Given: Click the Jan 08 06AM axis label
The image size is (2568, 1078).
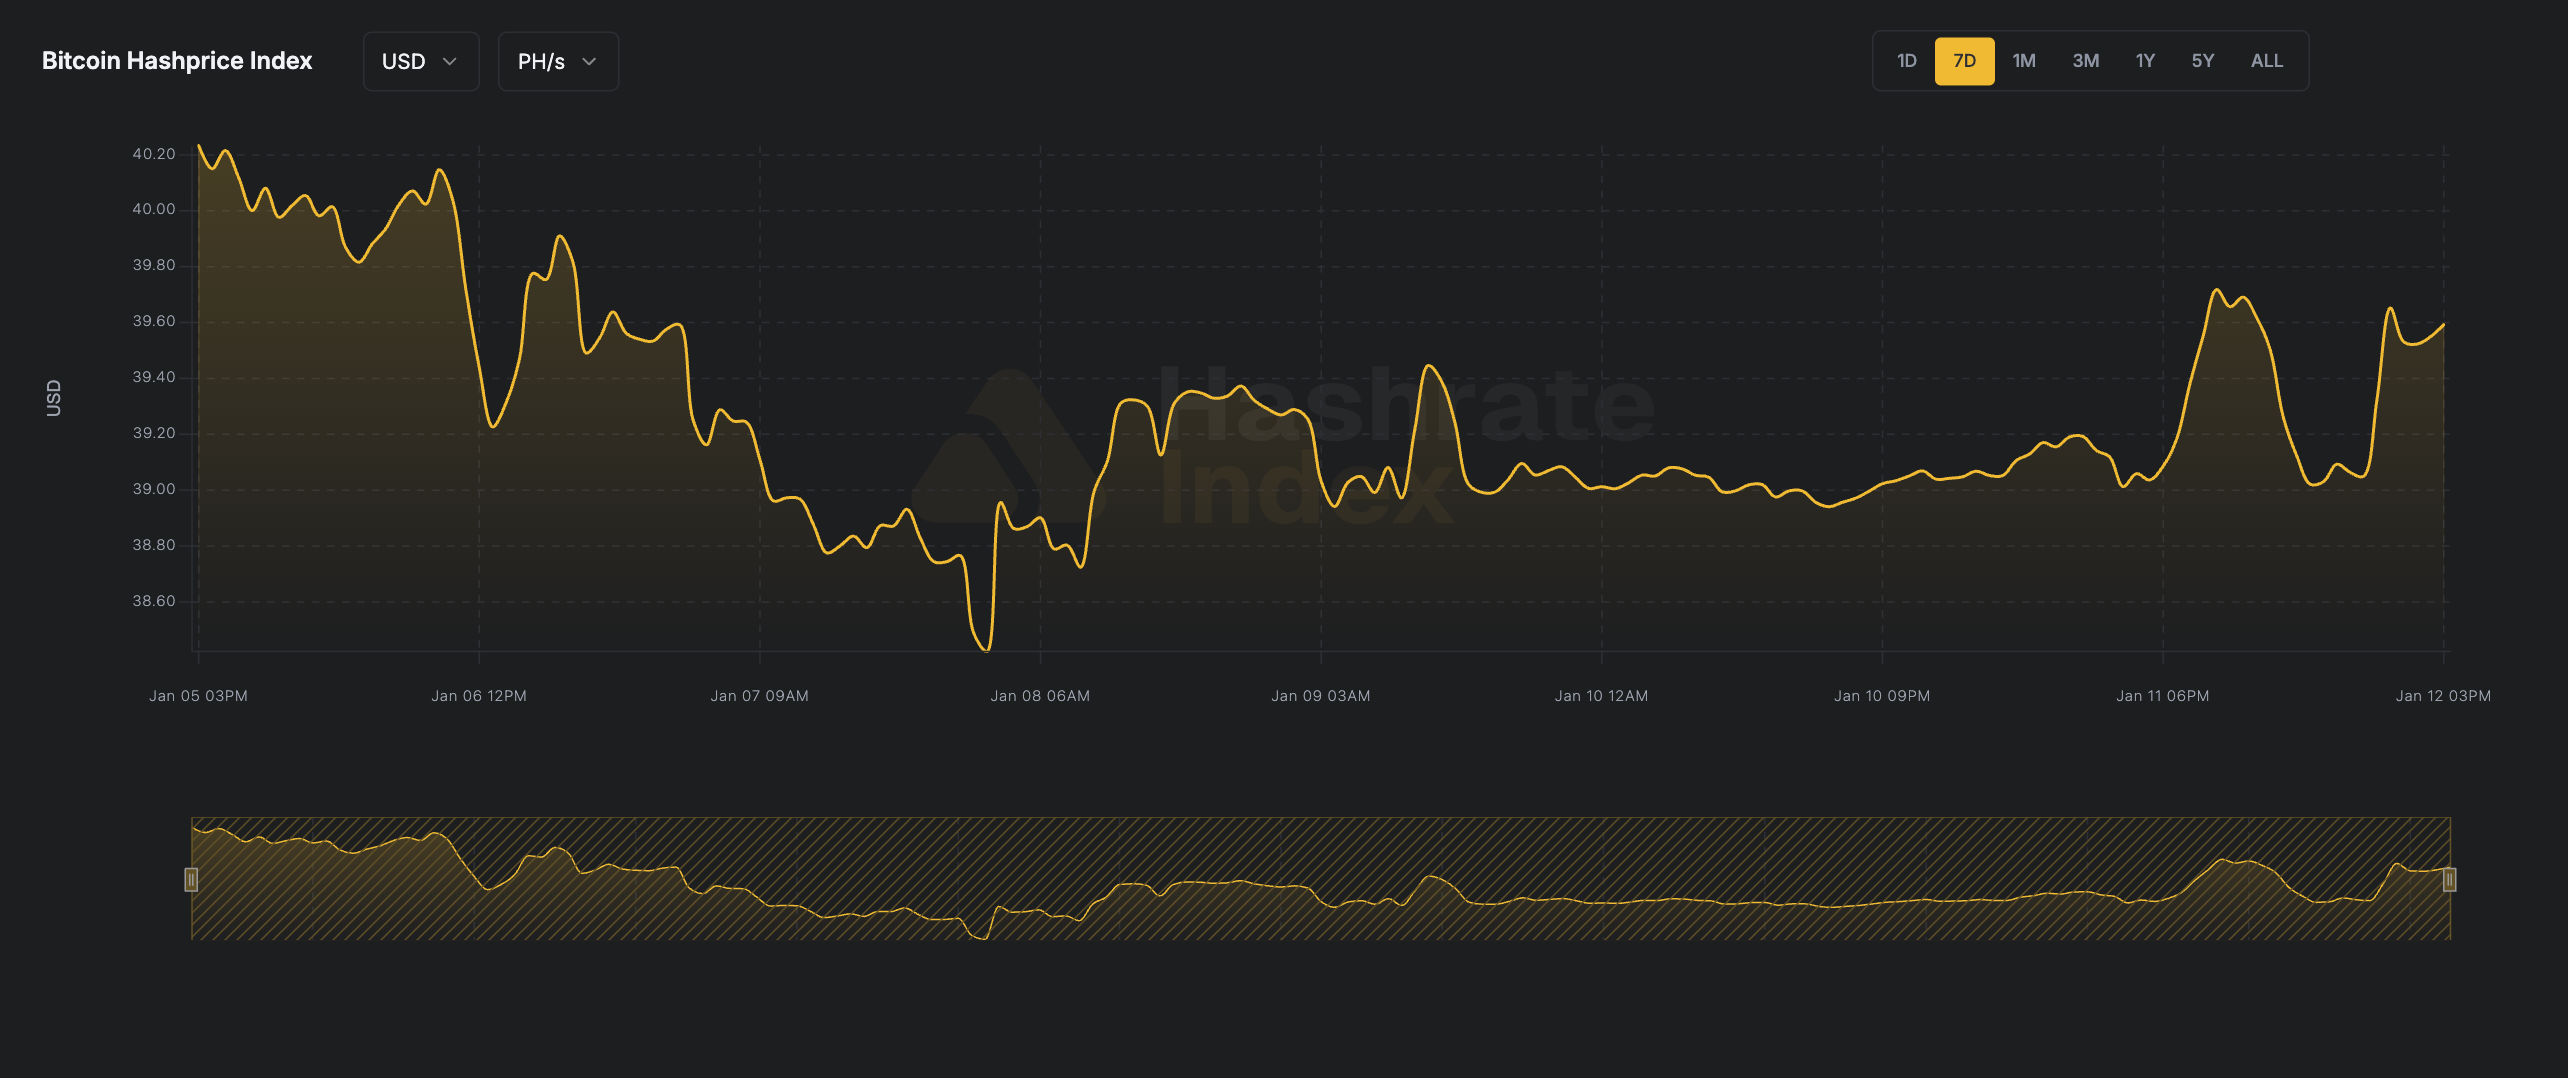Looking at the screenshot, I should coord(1040,696).
